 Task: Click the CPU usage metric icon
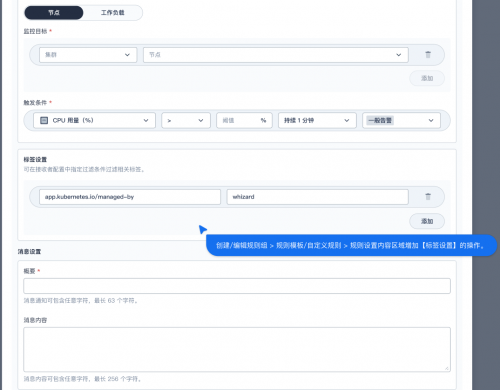click(44, 120)
